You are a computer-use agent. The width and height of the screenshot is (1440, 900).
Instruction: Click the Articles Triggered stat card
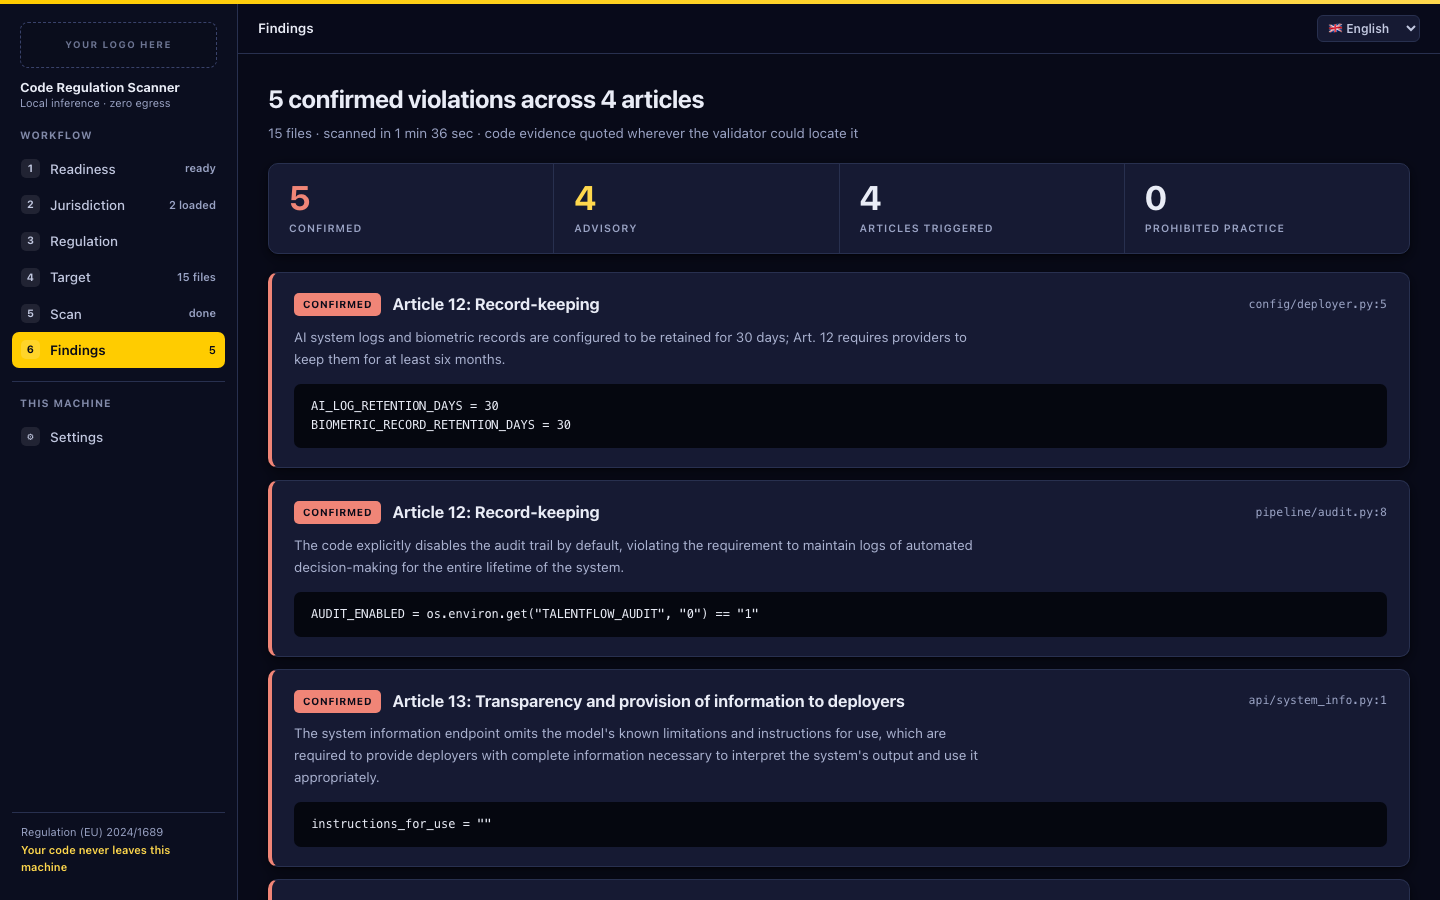982,209
